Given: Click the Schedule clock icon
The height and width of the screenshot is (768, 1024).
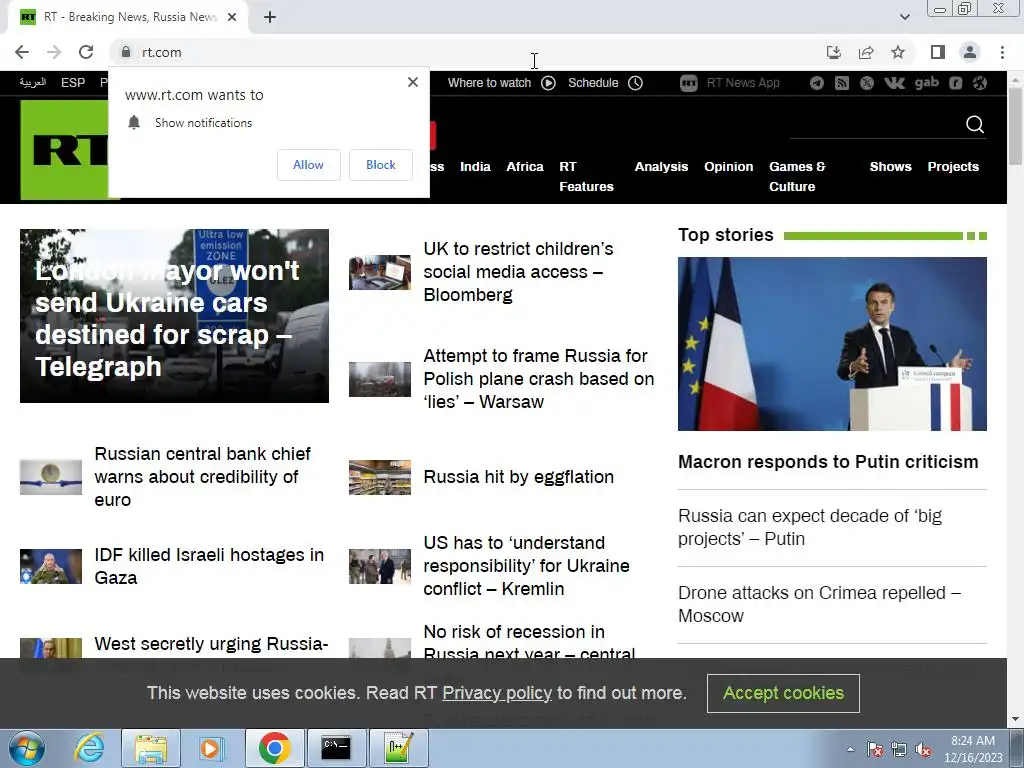Looking at the screenshot, I should tap(635, 83).
